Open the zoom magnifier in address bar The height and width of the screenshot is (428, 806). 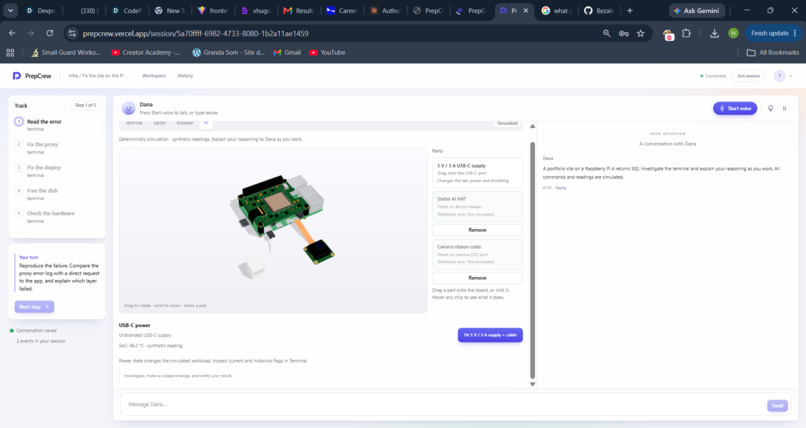tap(607, 33)
